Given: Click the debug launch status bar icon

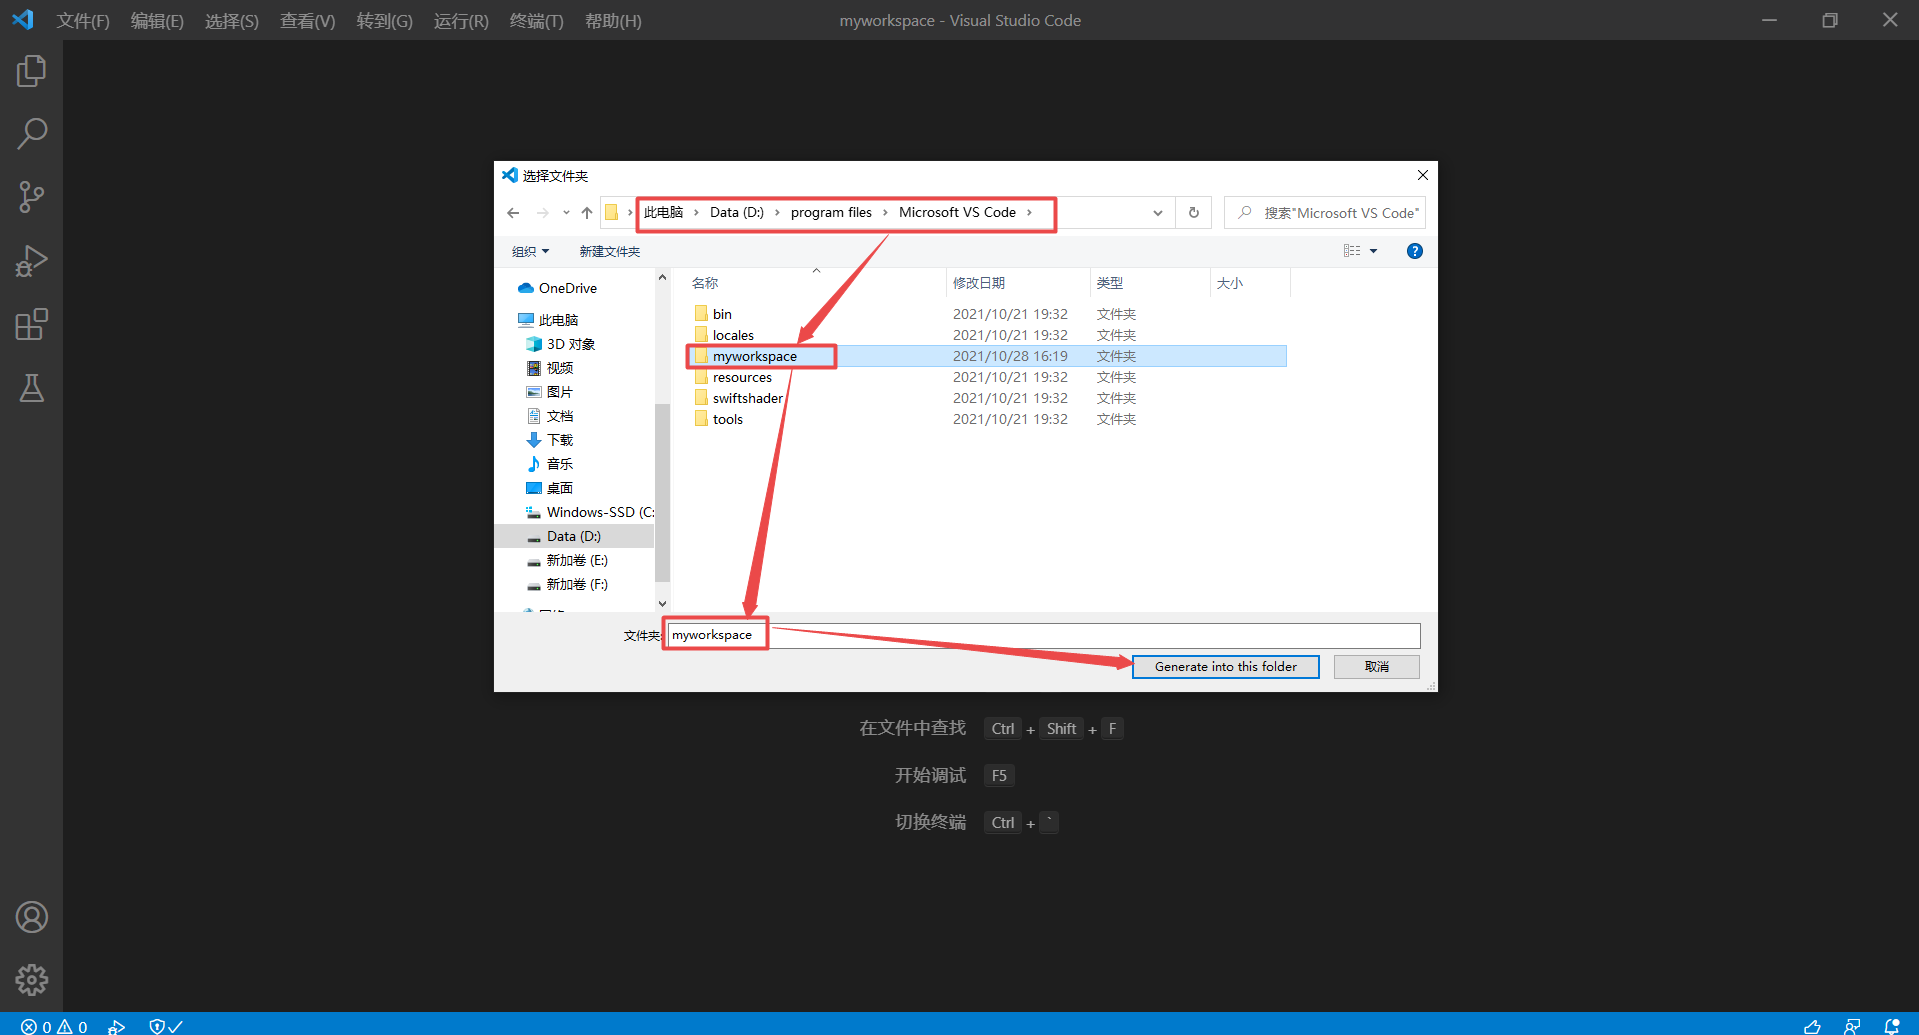Looking at the screenshot, I should [117, 1026].
